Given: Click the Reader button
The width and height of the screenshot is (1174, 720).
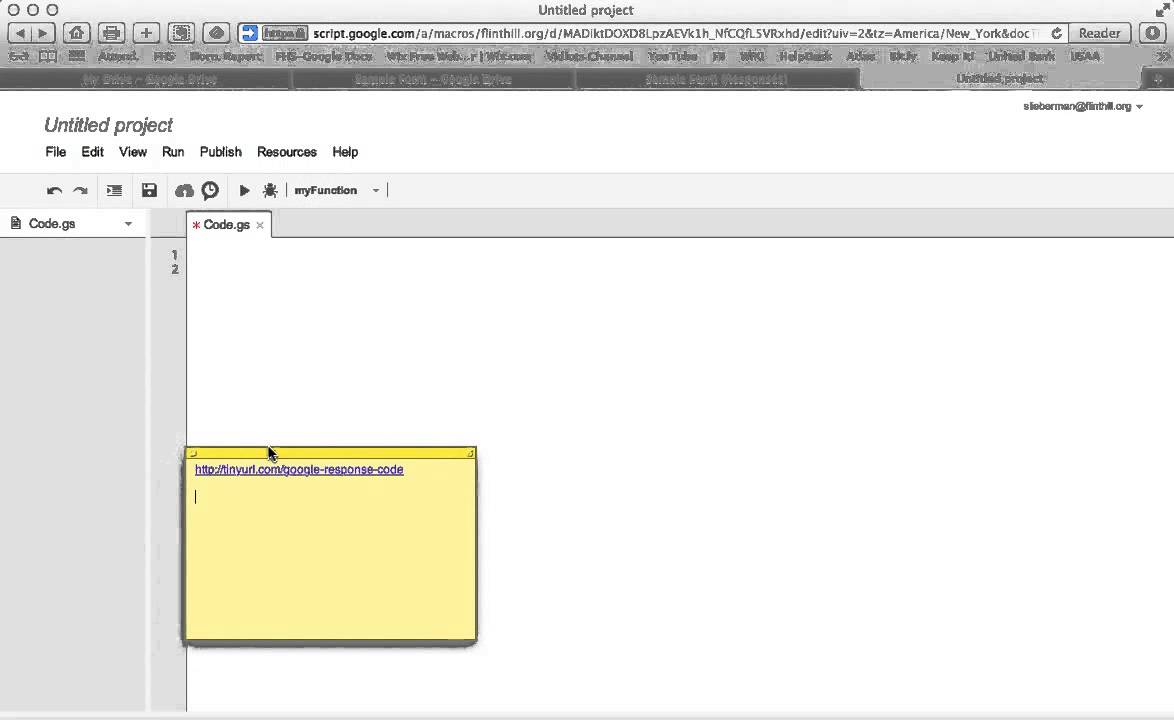Looking at the screenshot, I should click(1099, 34).
